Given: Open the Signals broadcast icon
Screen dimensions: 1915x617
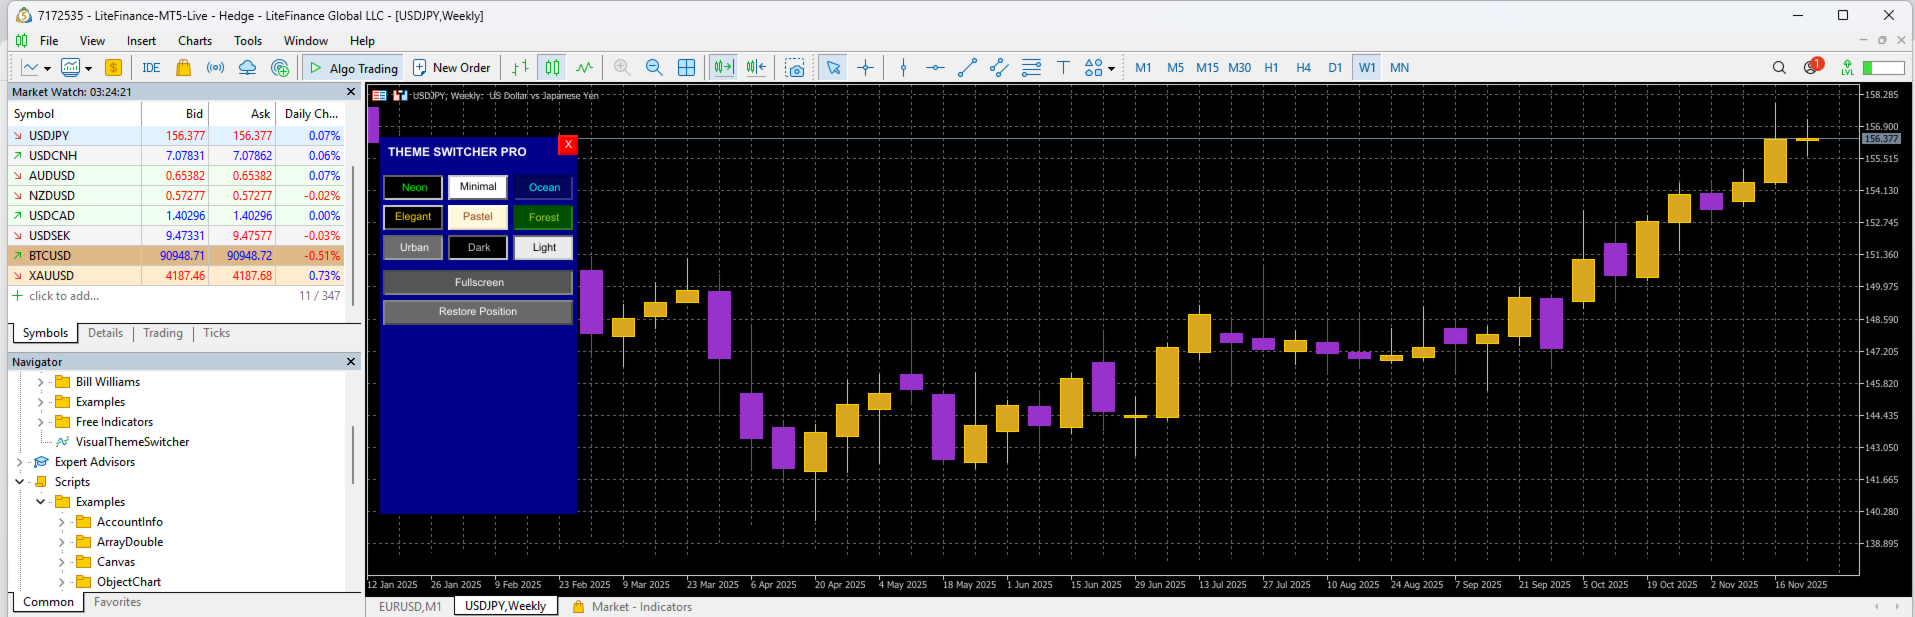Looking at the screenshot, I should coord(215,68).
